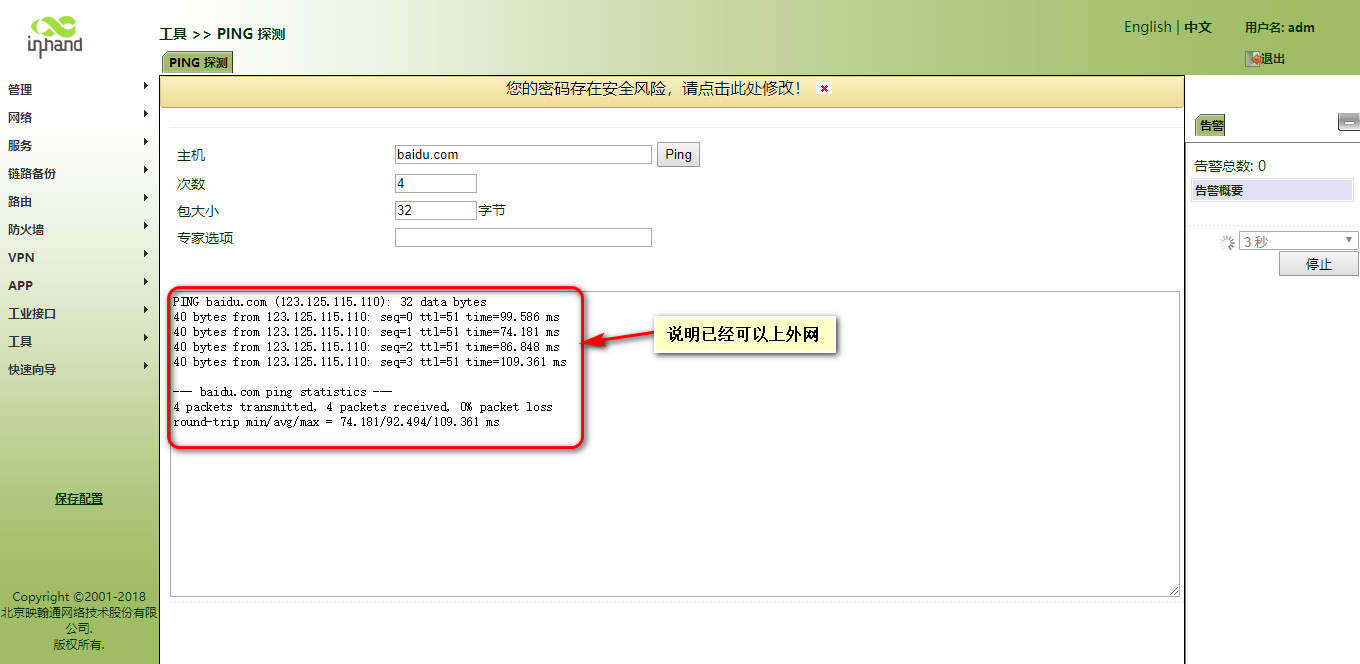
Task: Open the 服务 sidebar menu
Action: tap(20, 145)
